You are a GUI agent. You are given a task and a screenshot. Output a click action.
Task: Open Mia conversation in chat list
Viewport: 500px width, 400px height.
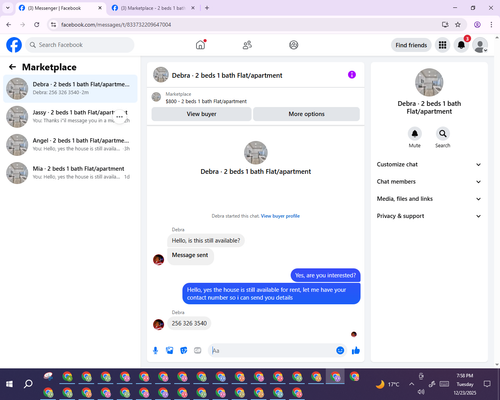coord(70,173)
